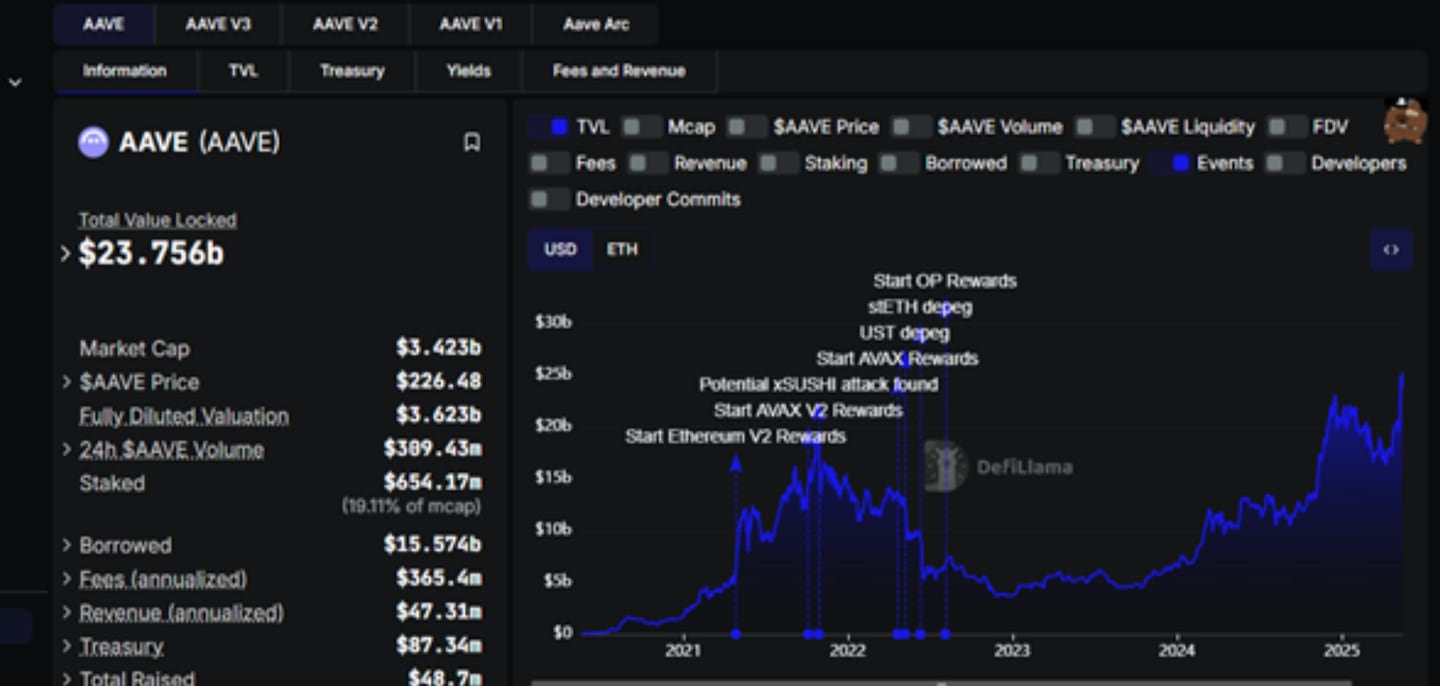The height and width of the screenshot is (686, 1440).
Task: Click the 19.11% of mcap text
Action: pyautogui.click(x=411, y=507)
